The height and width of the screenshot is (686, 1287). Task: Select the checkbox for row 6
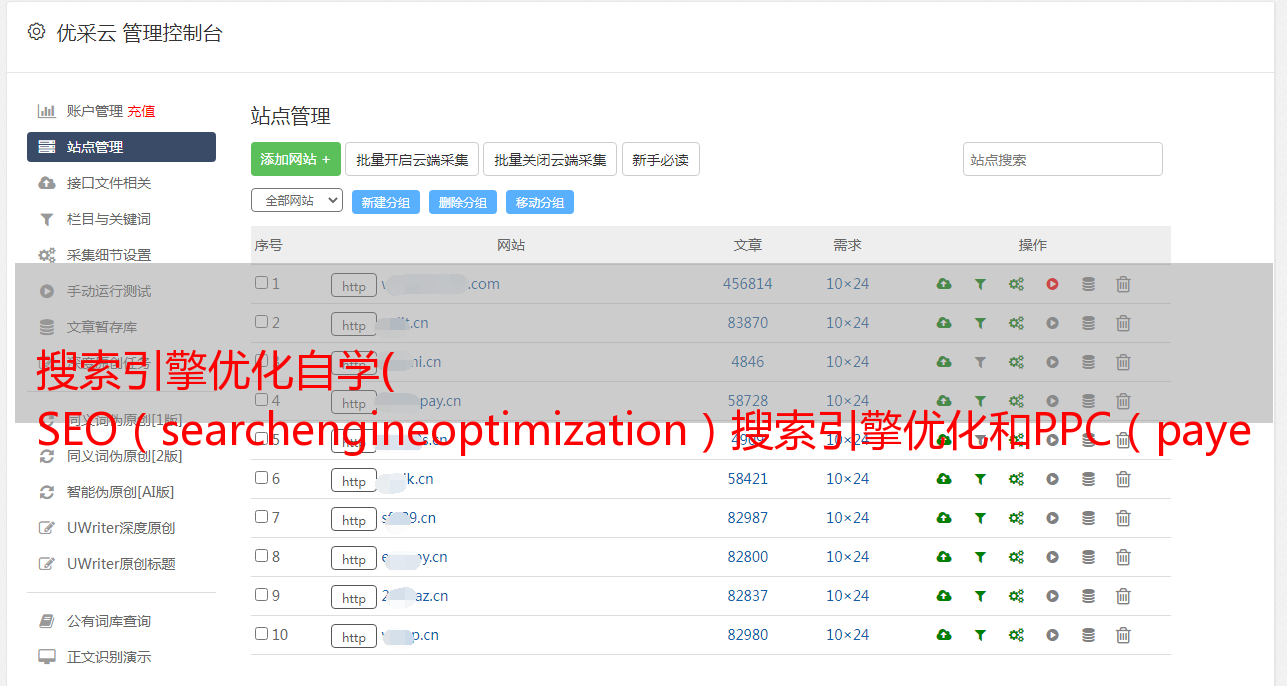[261, 478]
